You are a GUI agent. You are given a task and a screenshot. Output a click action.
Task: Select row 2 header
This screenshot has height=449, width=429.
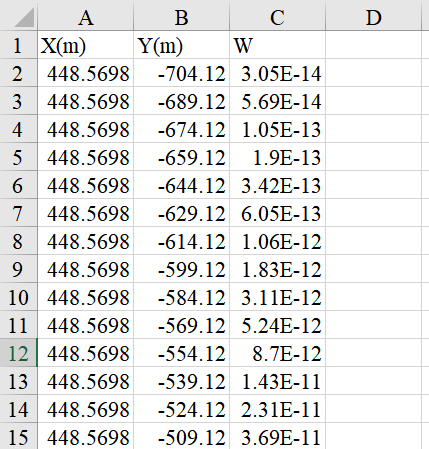coord(18,73)
